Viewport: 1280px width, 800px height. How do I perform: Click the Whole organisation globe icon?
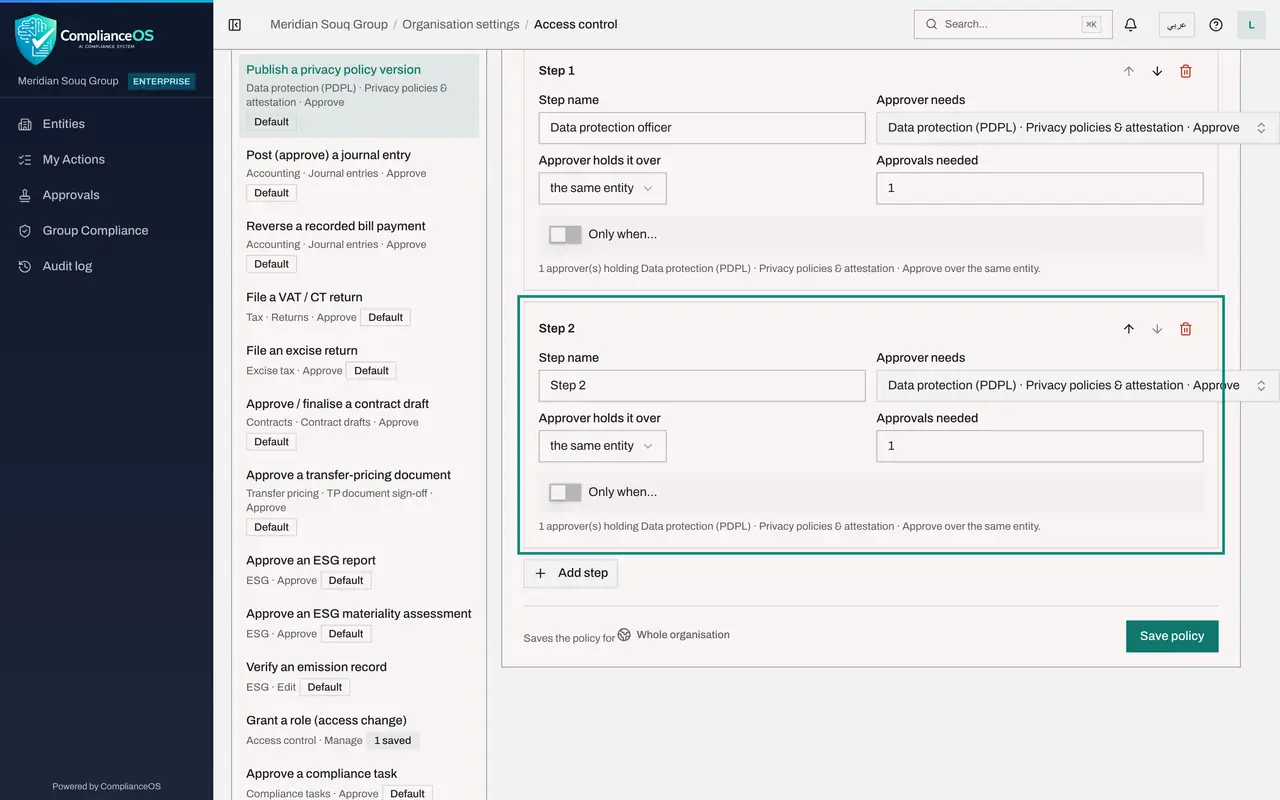(624, 635)
